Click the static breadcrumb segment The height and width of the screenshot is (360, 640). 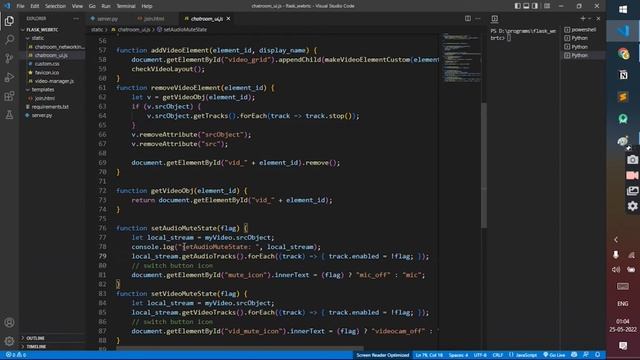click(97, 29)
